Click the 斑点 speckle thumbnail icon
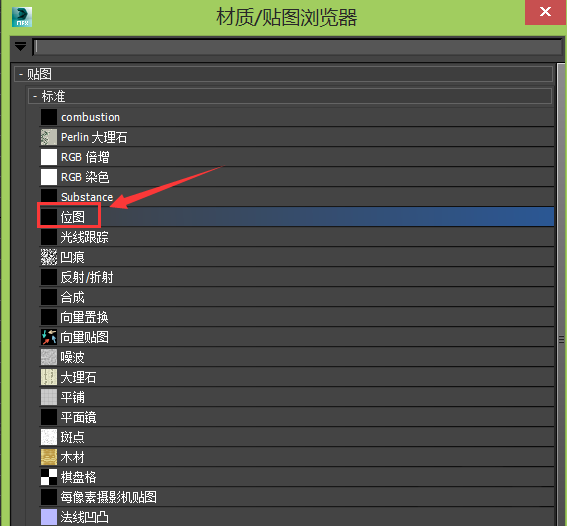567x526 pixels. (49, 437)
